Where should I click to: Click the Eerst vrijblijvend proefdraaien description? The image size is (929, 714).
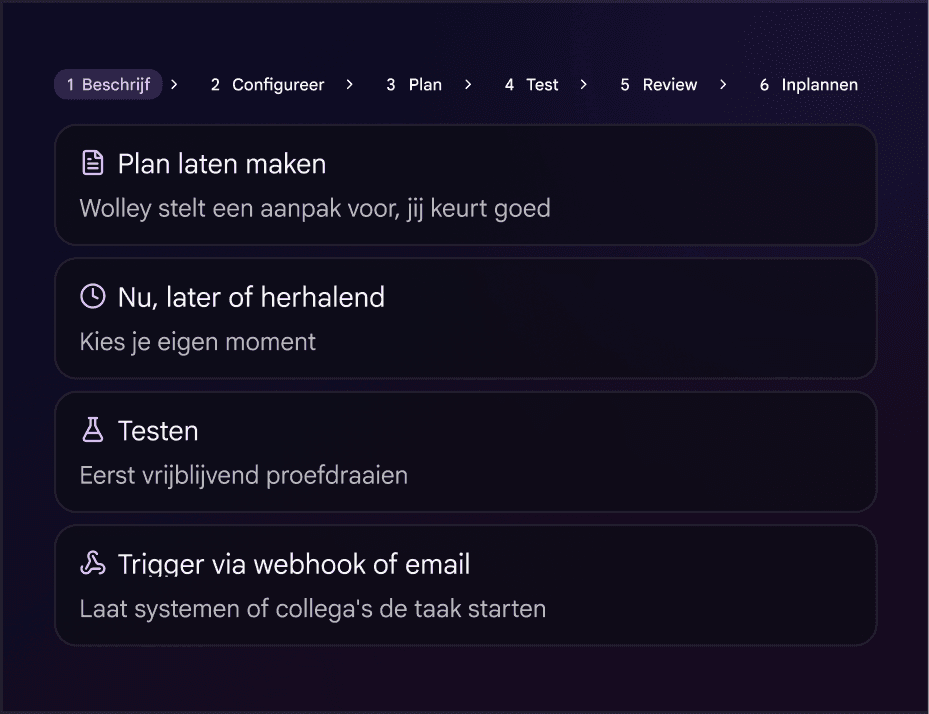pos(244,475)
